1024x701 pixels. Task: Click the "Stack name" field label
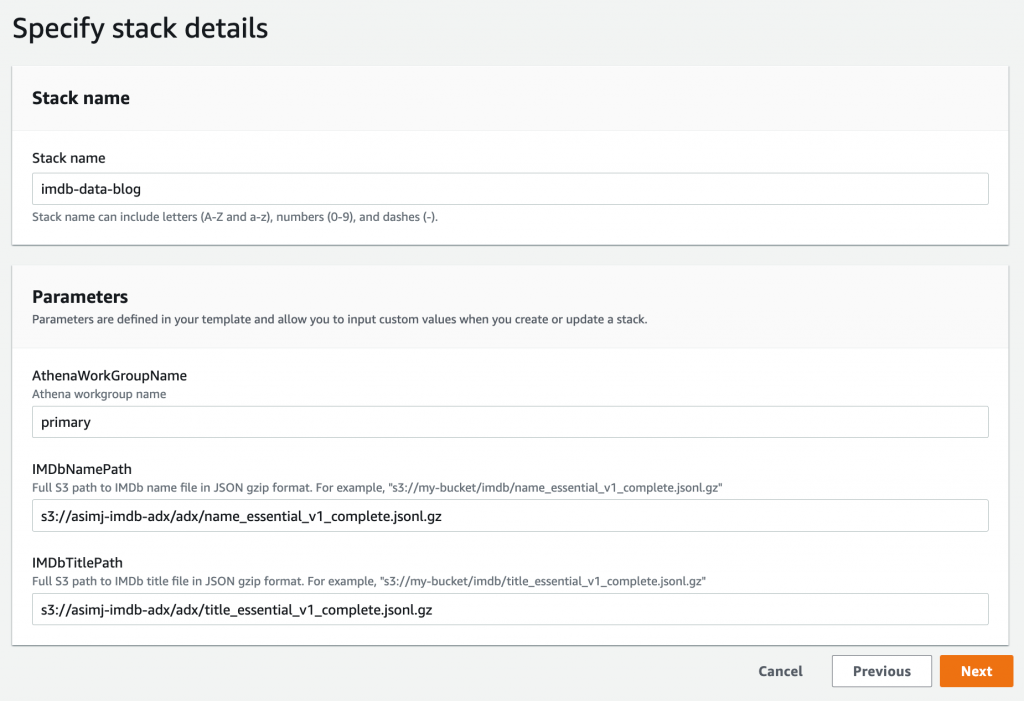tap(68, 158)
